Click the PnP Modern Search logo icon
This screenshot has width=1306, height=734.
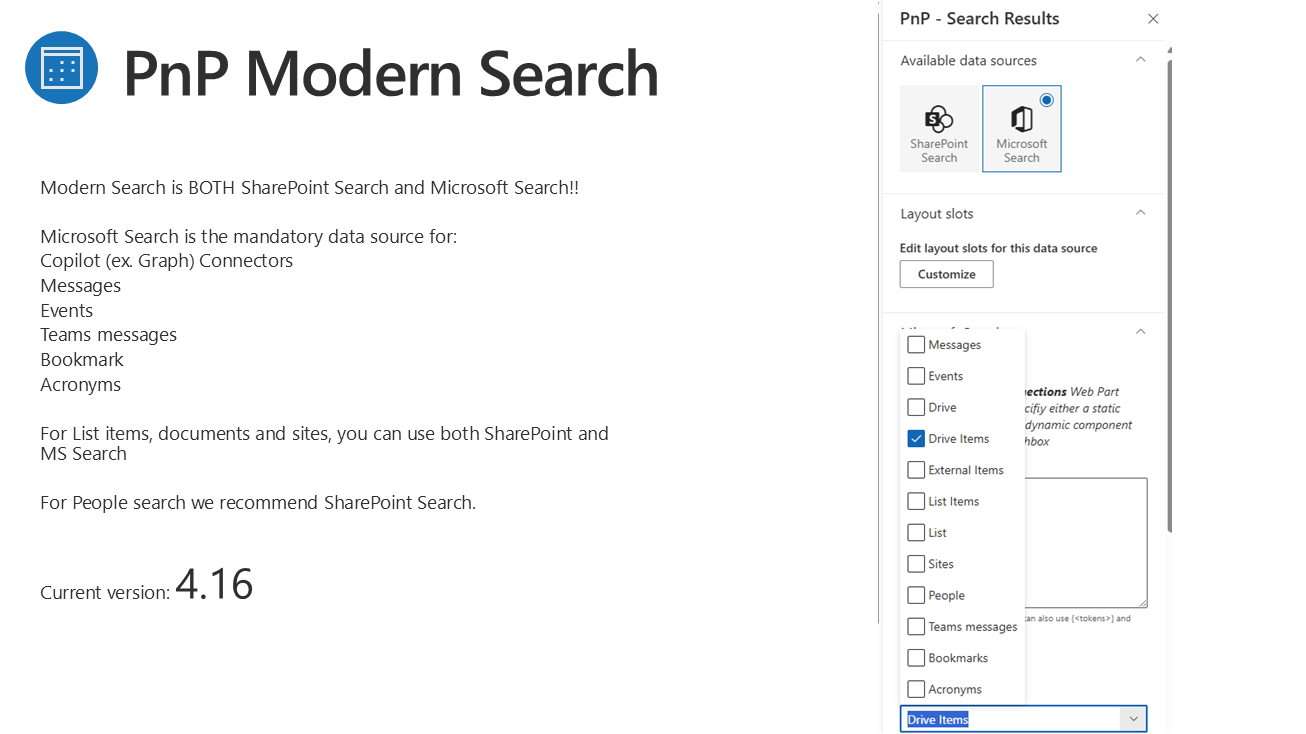pos(61,68)
